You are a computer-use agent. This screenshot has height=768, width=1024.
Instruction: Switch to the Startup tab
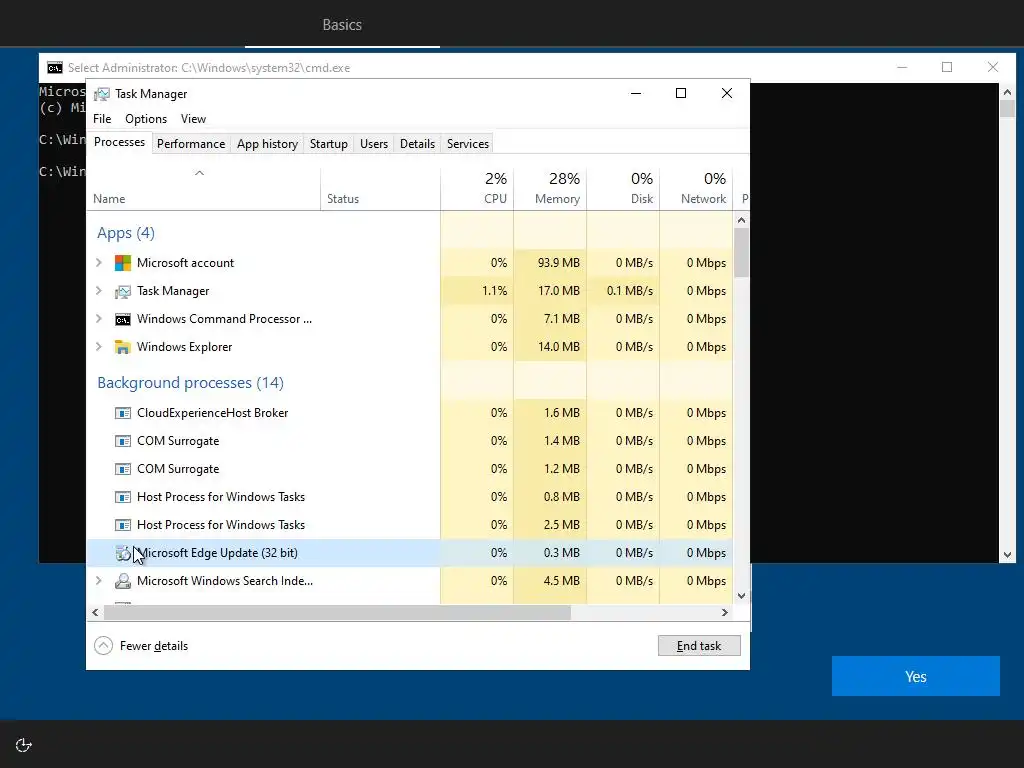(x=328, y=144)
